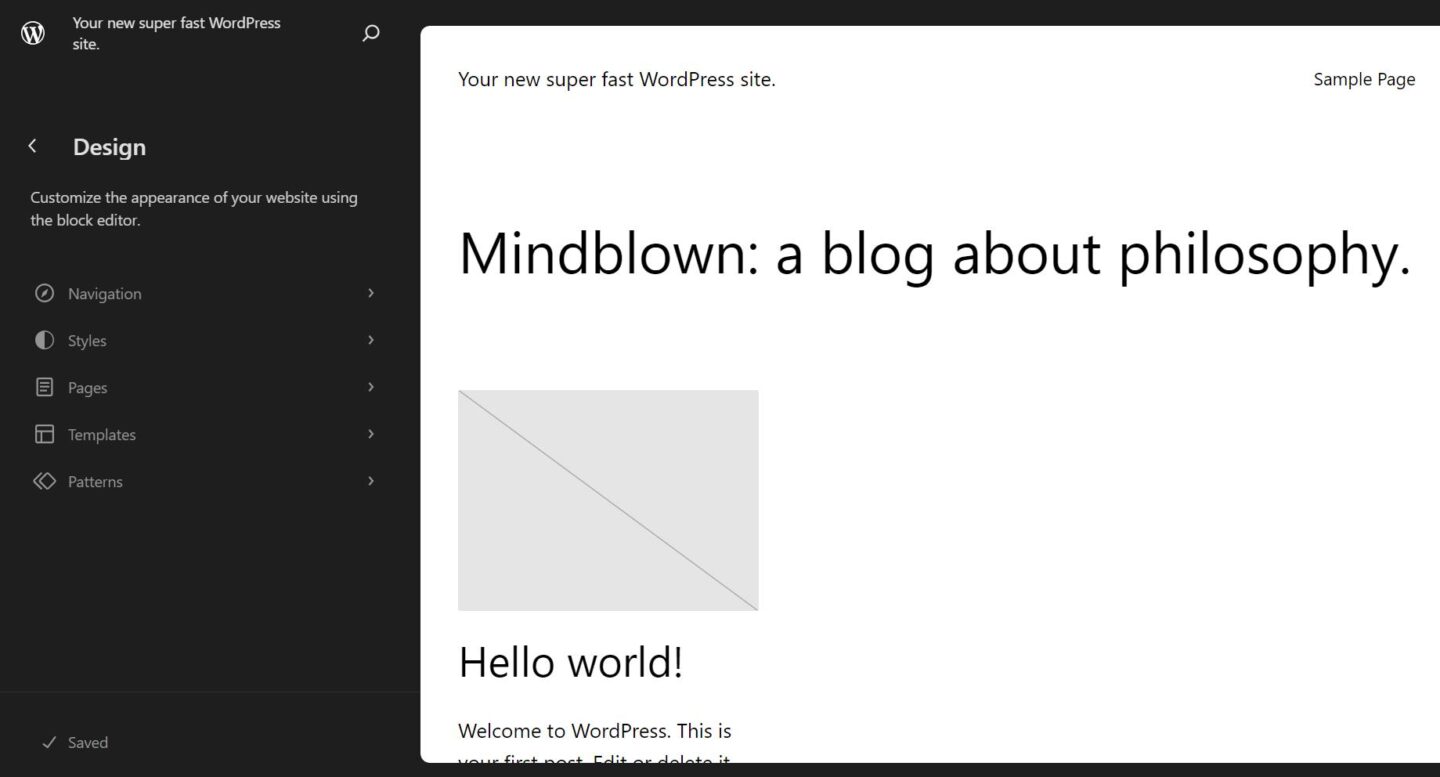The image size is (1440, 777).
Task: Open the Navigation menu item
Action: coord(205,293)
